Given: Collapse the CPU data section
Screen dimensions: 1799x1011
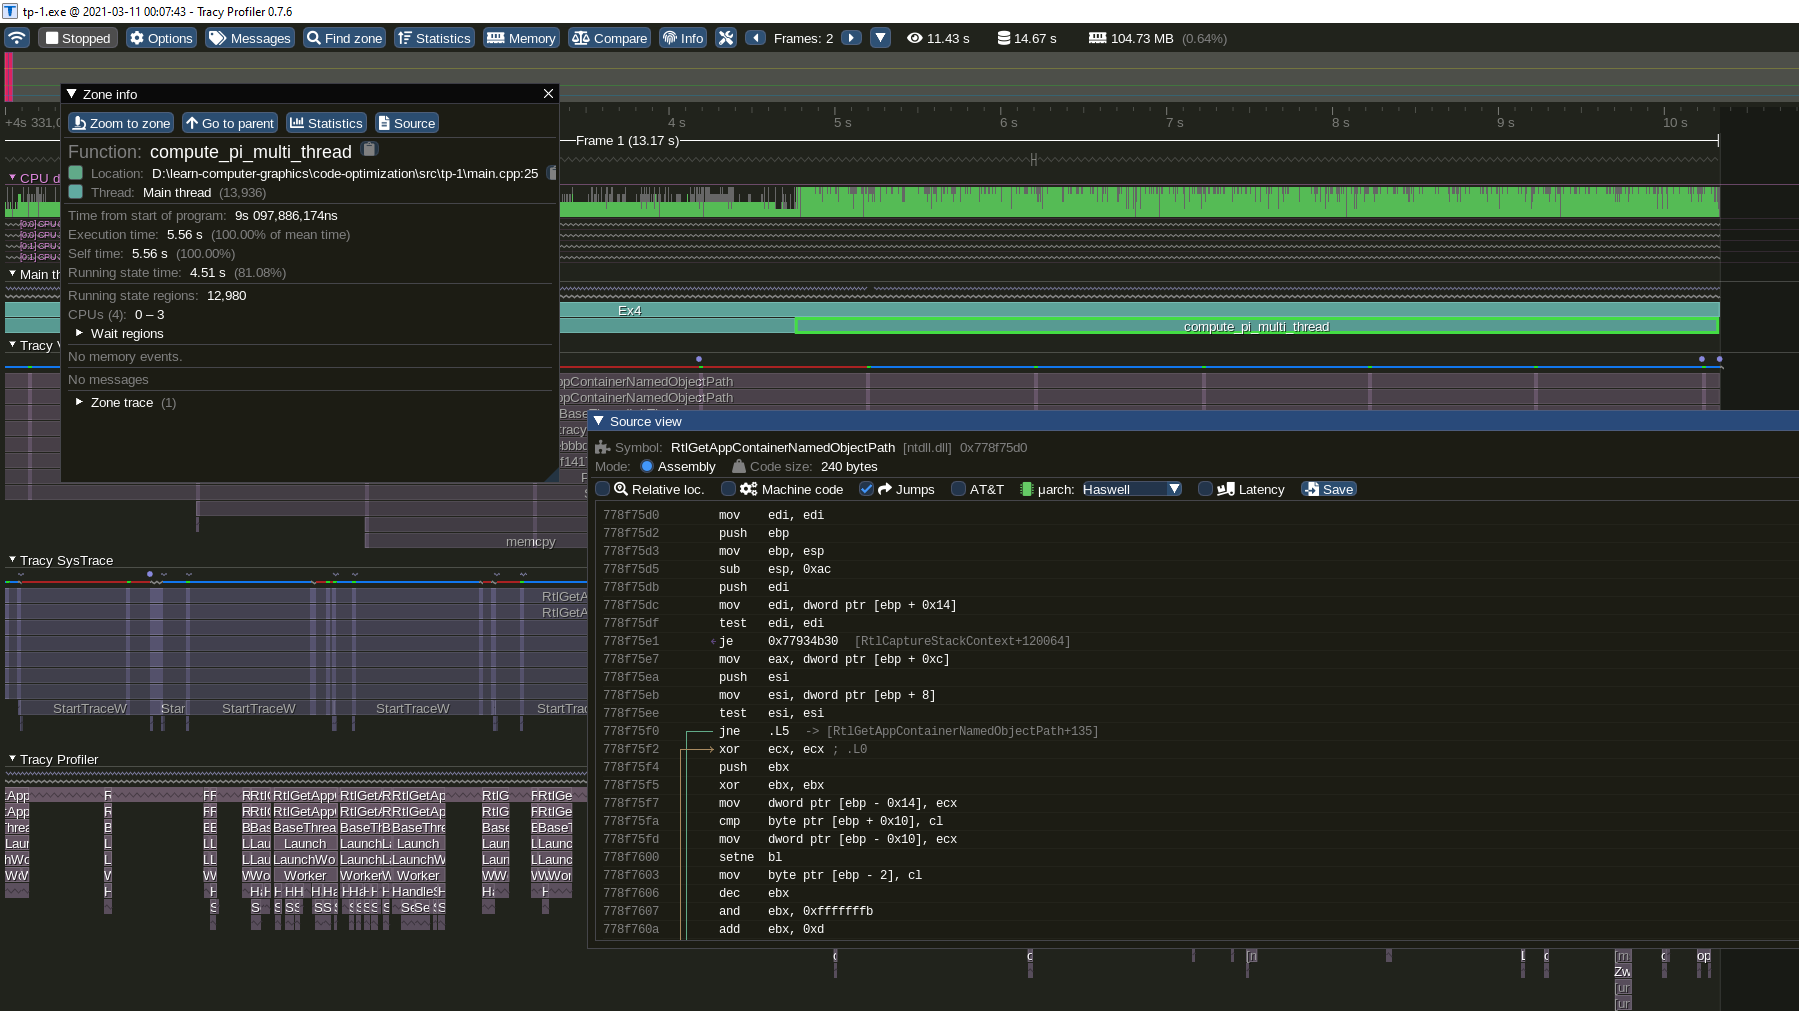Looking at the screenshot, I should 12,177.
